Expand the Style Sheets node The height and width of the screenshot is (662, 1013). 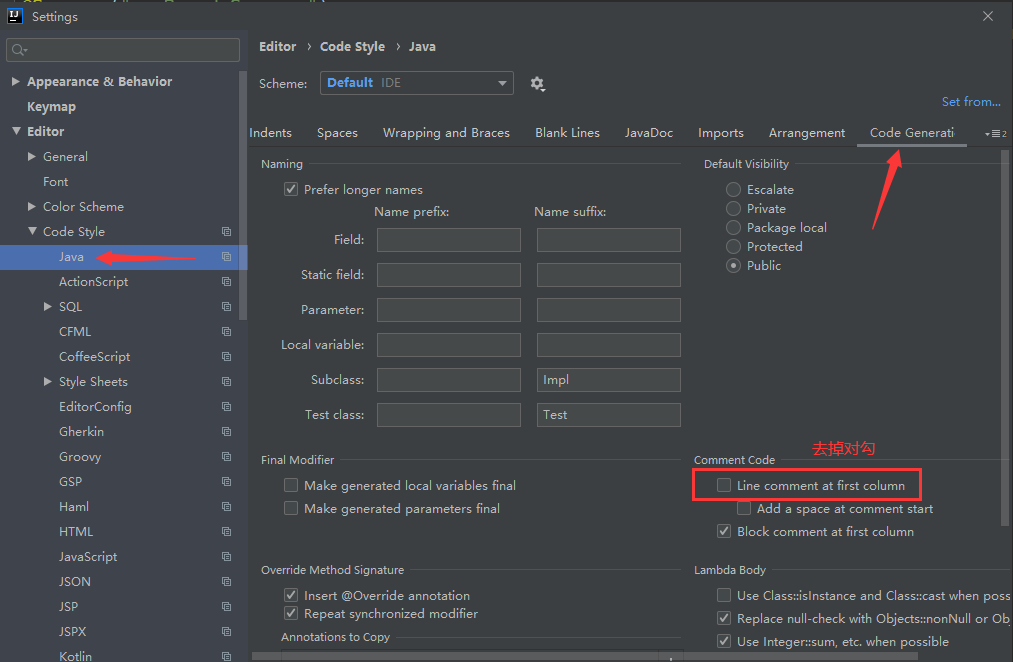click(48, 381)
